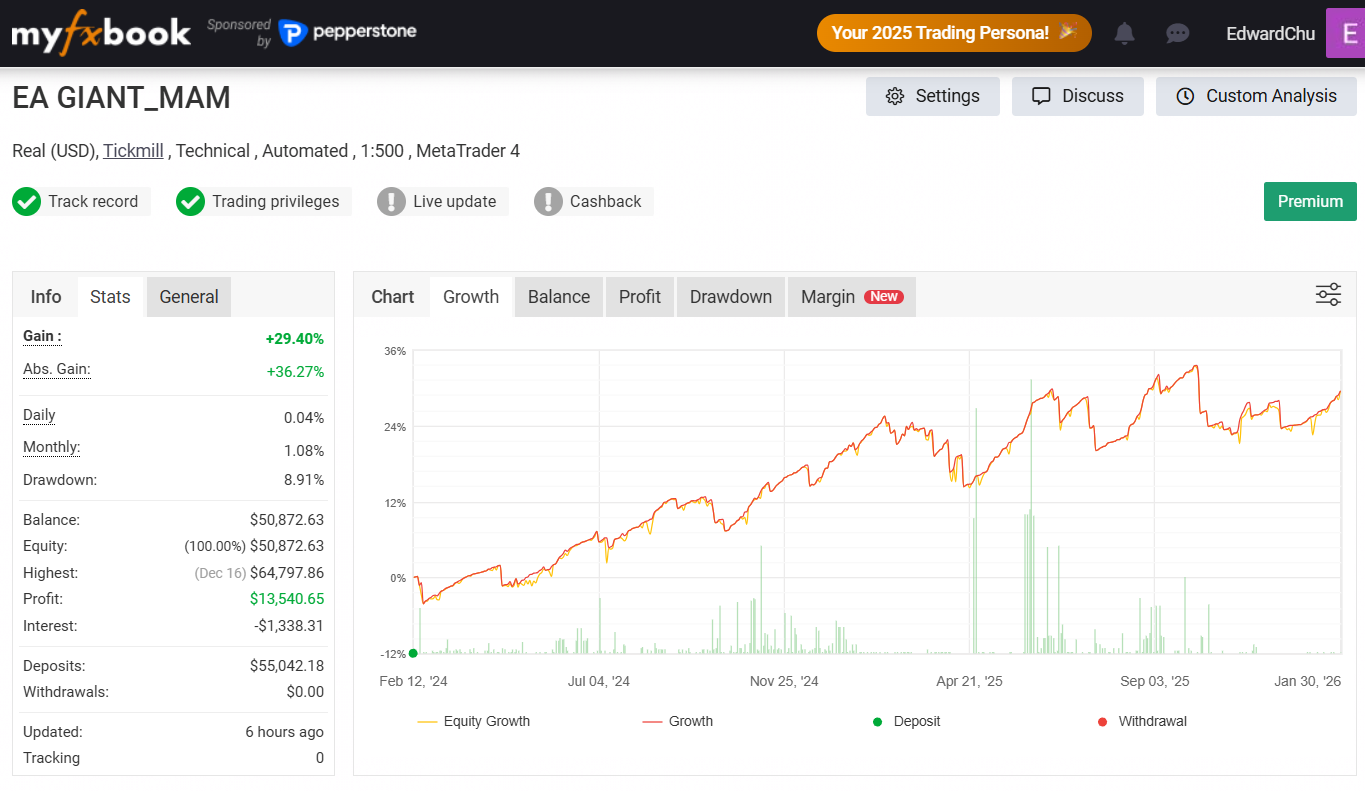Toggle the Withdrawal legend series

[x=1141, y=721]
